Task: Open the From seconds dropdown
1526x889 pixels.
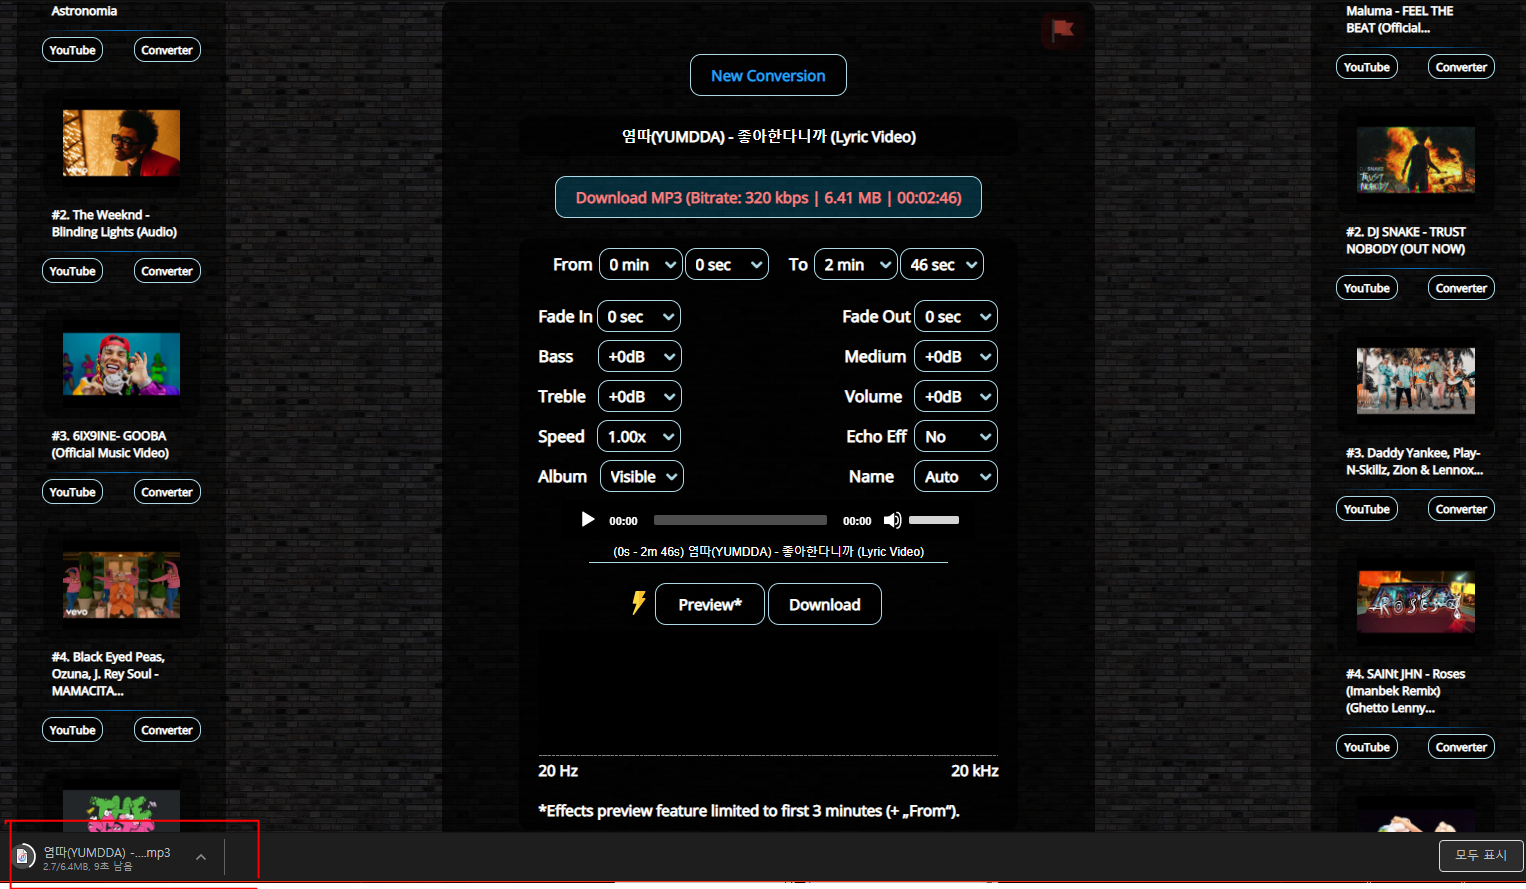Action: coord(727,264)
